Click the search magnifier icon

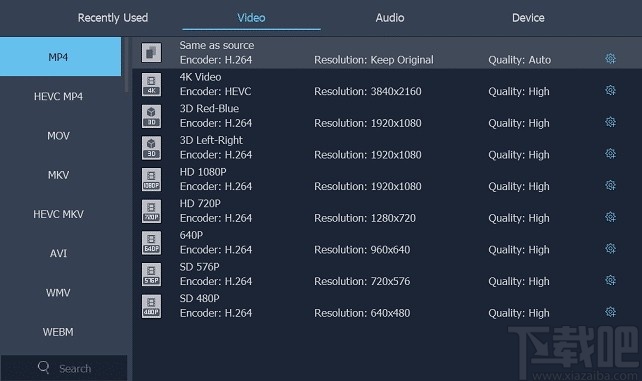[44, 367]
